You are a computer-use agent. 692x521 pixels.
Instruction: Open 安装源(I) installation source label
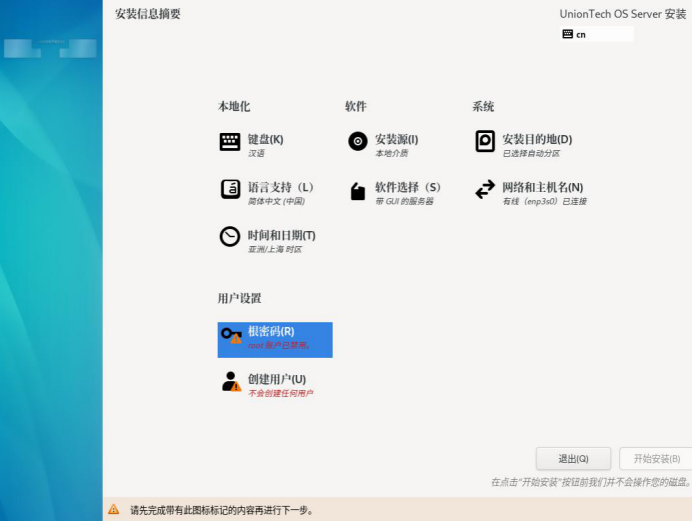396,139
